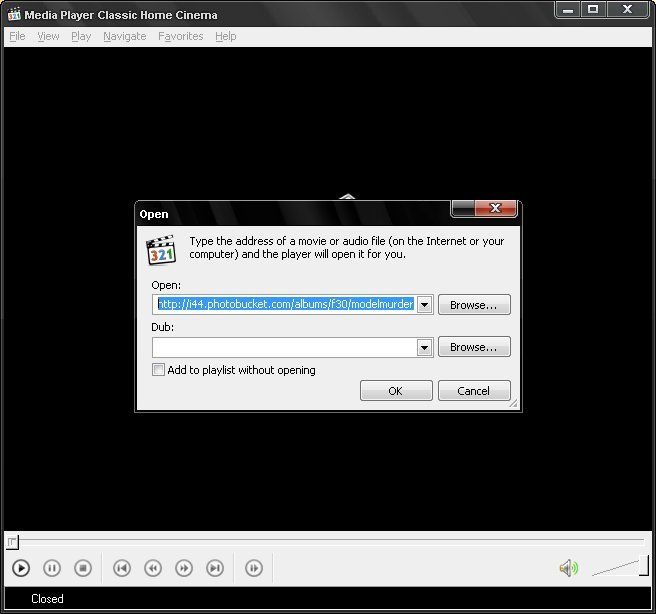
Task: Click the Pause playback icon
Action: [52, 568]
